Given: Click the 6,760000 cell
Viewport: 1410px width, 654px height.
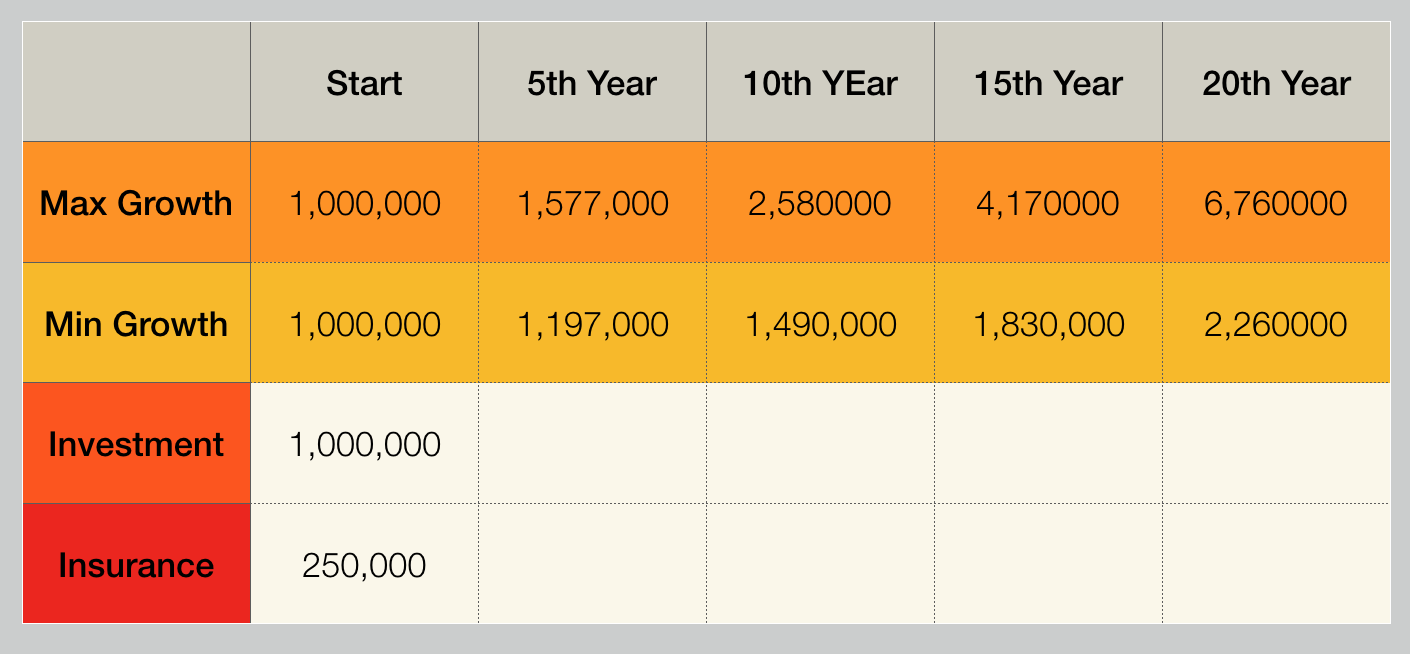Looking at the screenshot, I should click(1276, 203).
